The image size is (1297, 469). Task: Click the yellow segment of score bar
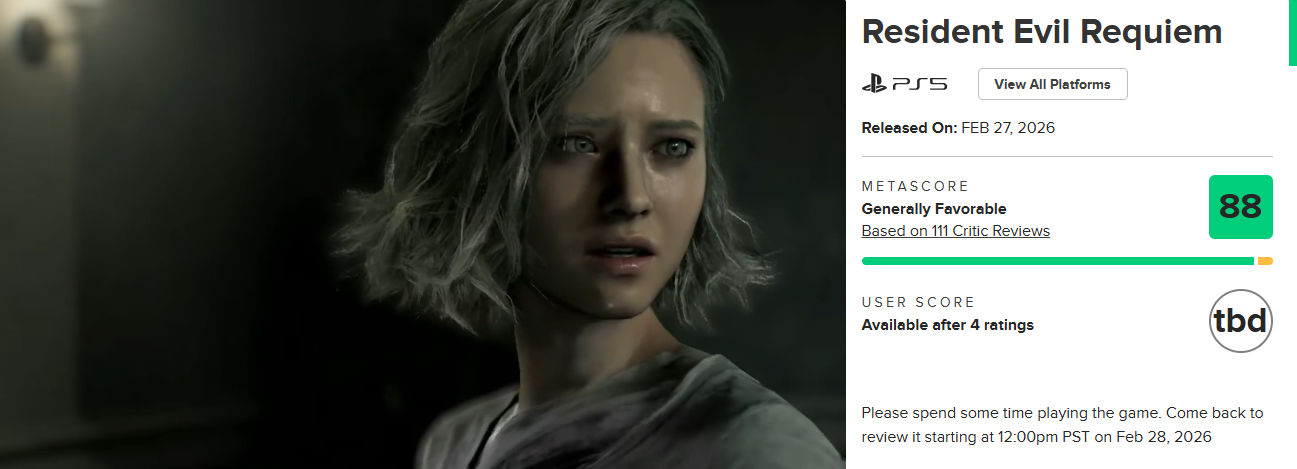pos(1265,261)
